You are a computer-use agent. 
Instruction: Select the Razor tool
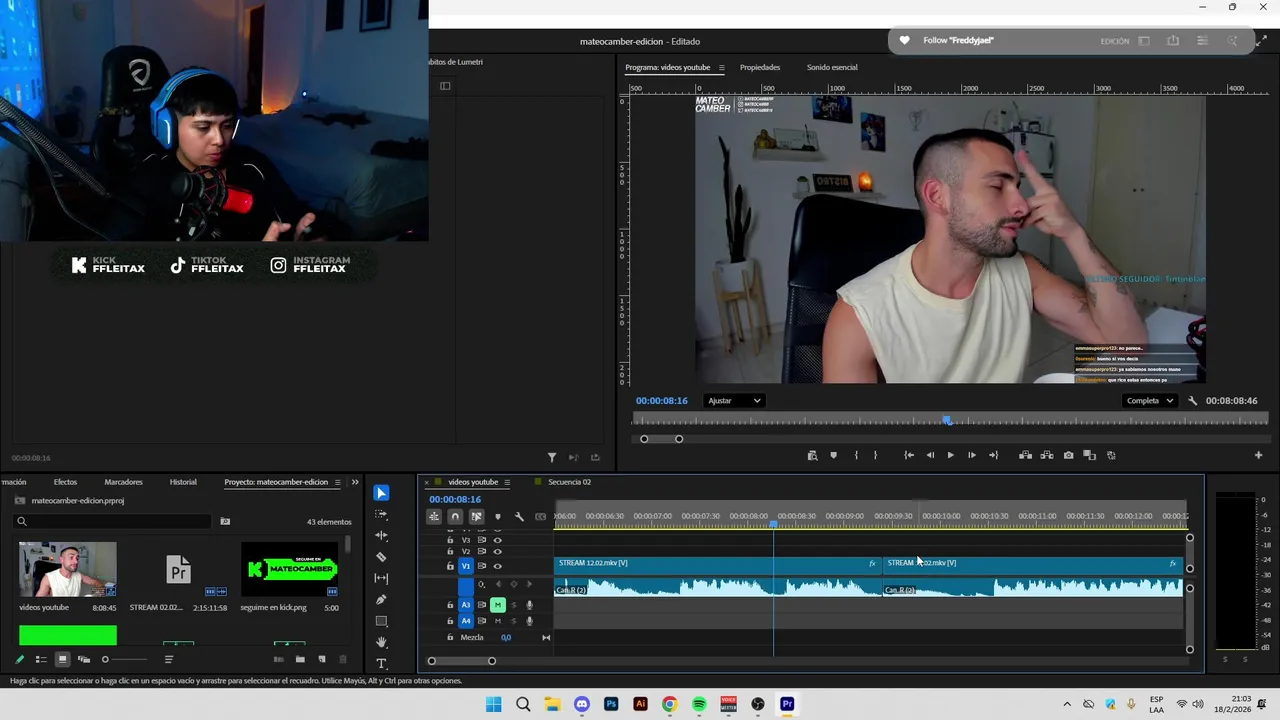click(x=381, y=557)
